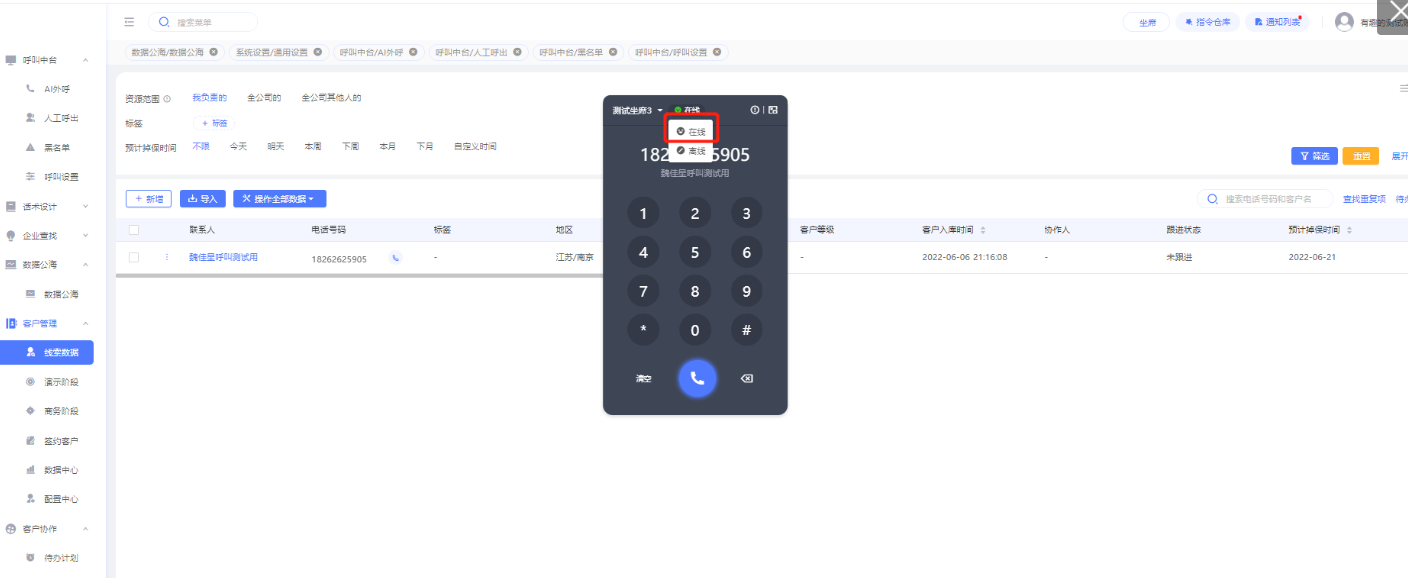Collapse the 客户协作 sidebar group
Viewport: 1408px width, 578px height.
pos(86,528)
